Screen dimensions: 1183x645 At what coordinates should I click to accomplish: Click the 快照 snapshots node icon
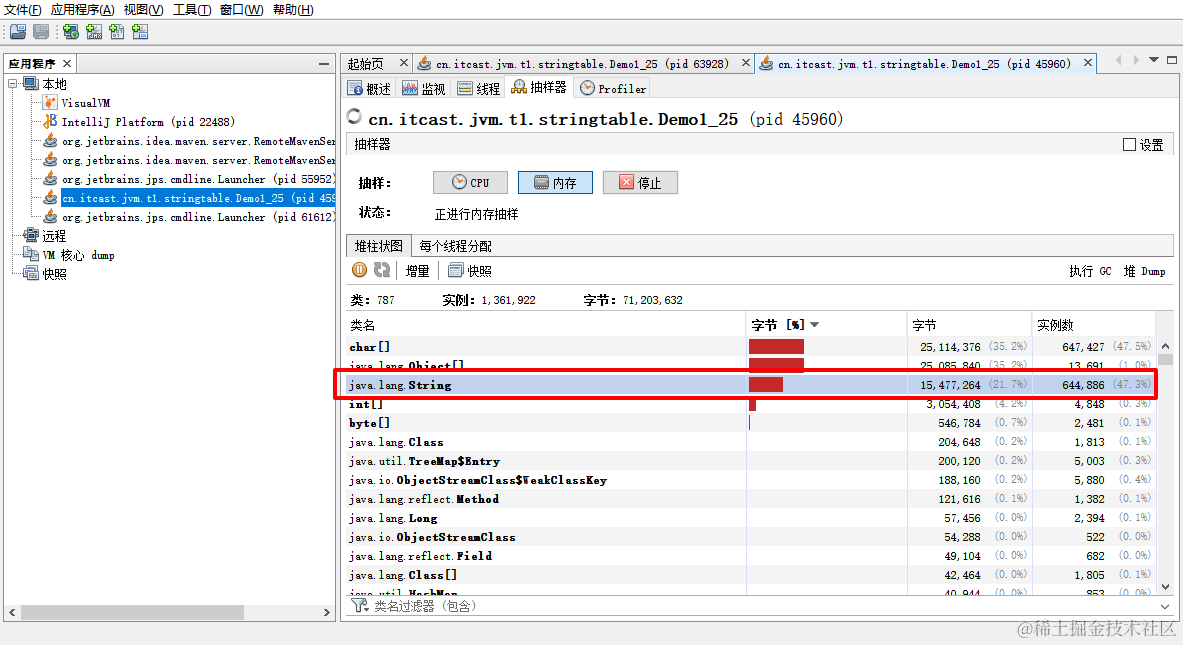pos(30,273)
